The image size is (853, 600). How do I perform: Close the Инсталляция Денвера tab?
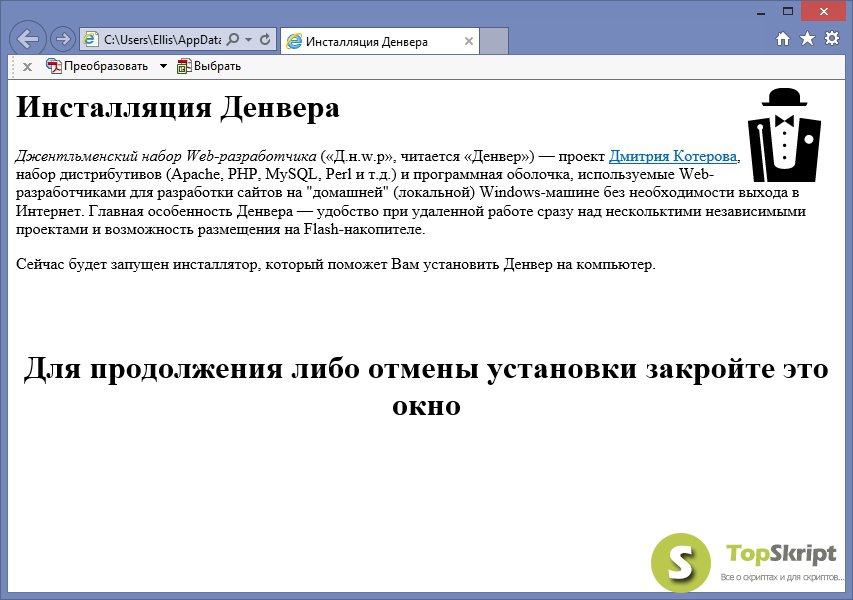coord(468,41)
